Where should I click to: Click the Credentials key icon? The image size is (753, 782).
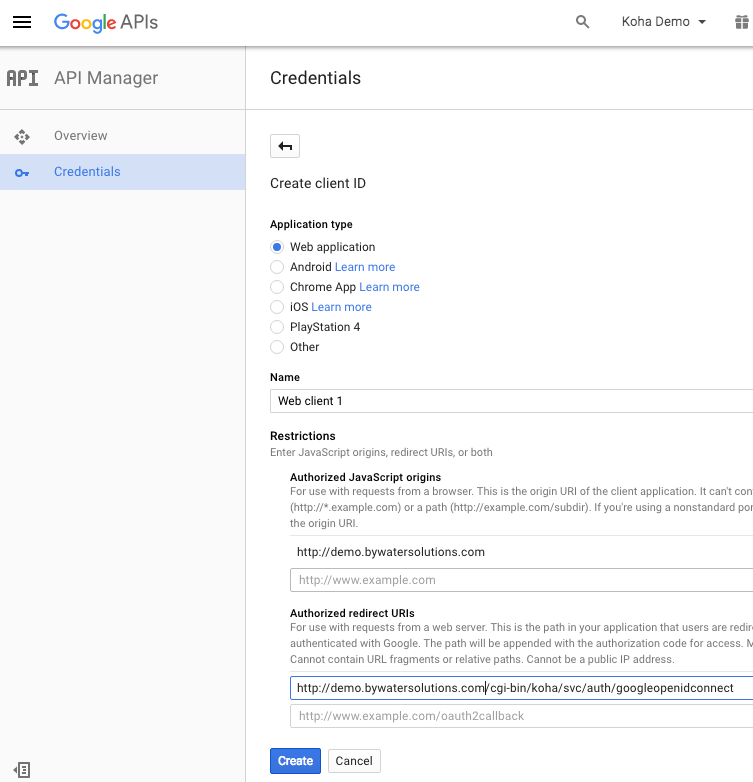point(22,172)
